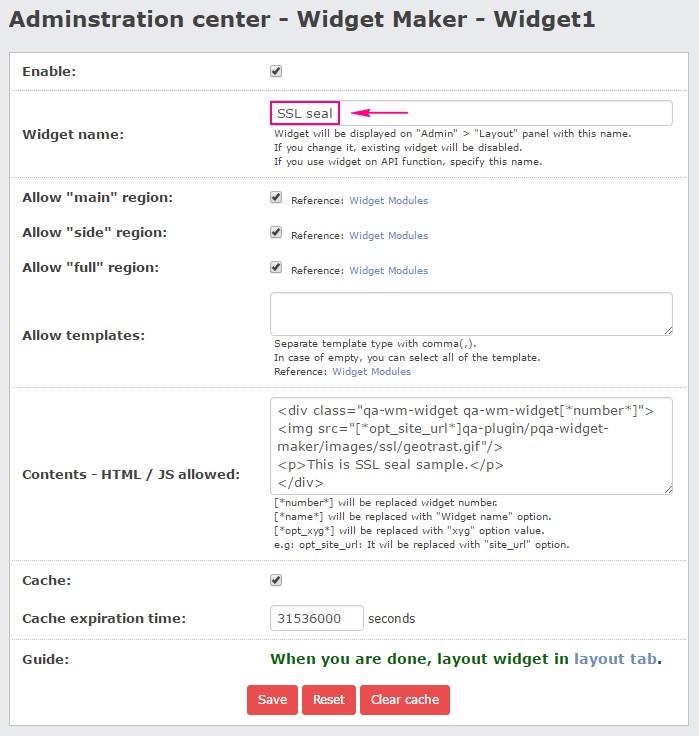Click the Widget name input field
Viewport: 699px width, 736px height.
(470, 114)
